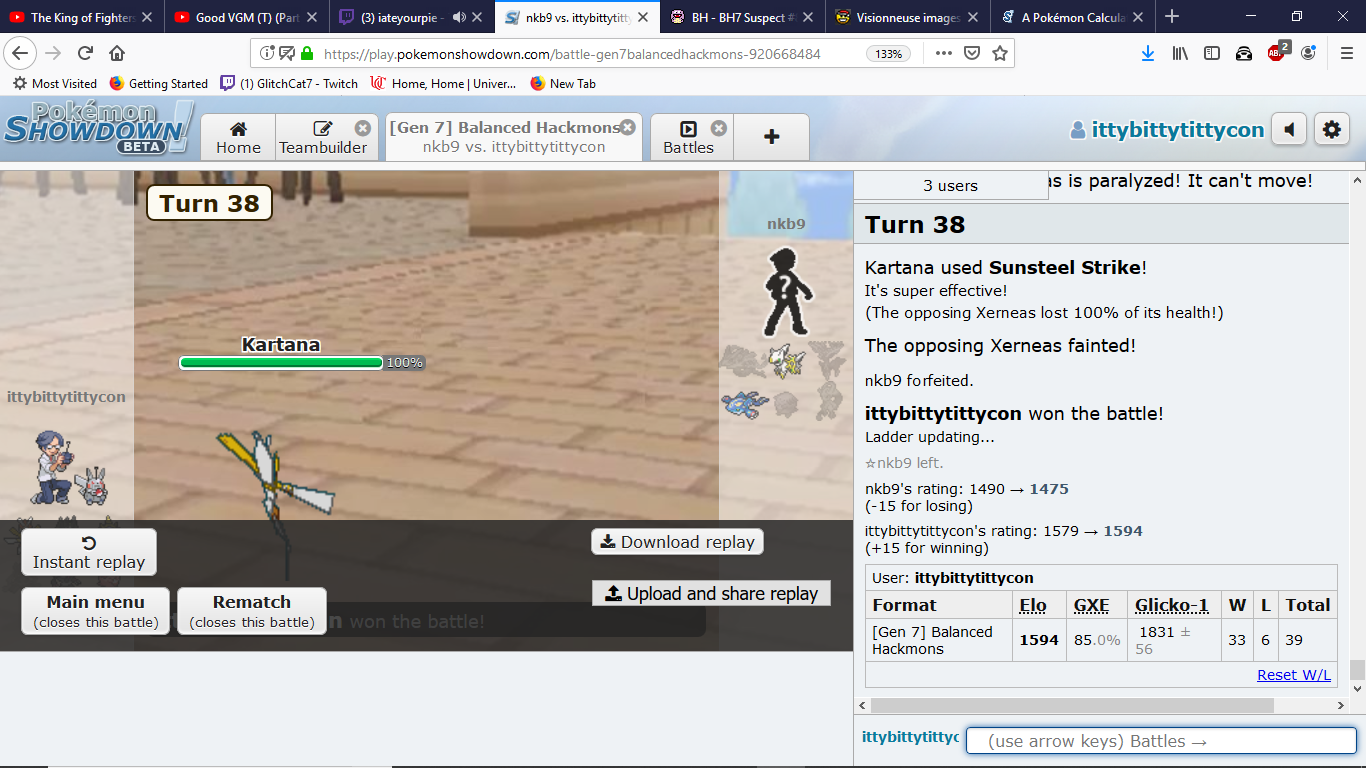Switch to A Pokémon Calculator browser tab
Screen dimensions: 1366x768
[x=1073, y=17]
